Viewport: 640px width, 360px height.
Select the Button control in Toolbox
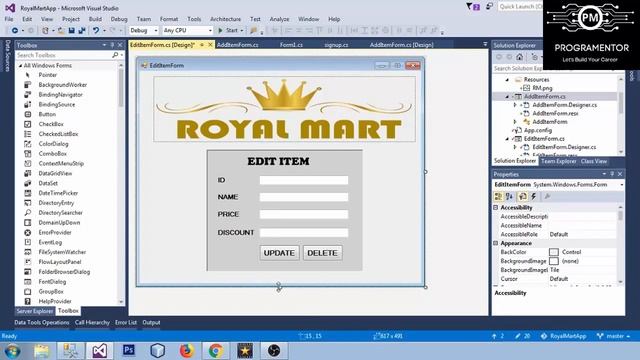tap(47, 114)
